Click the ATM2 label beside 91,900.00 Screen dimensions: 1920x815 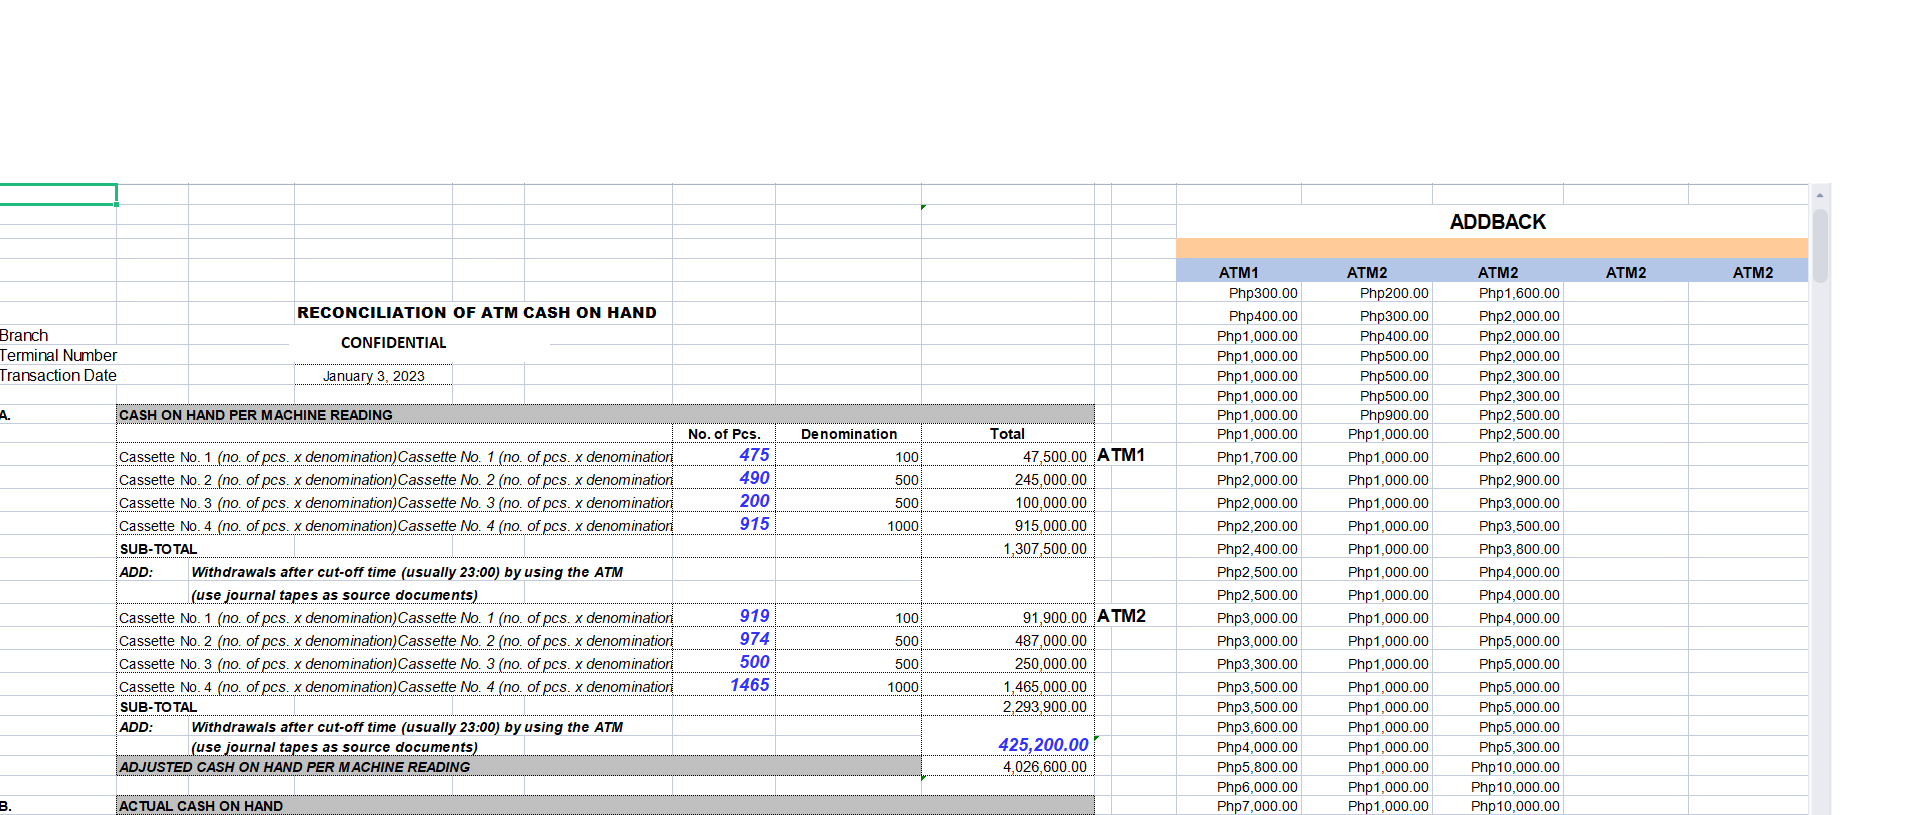pyautogui.click(x=1121, y=616)
